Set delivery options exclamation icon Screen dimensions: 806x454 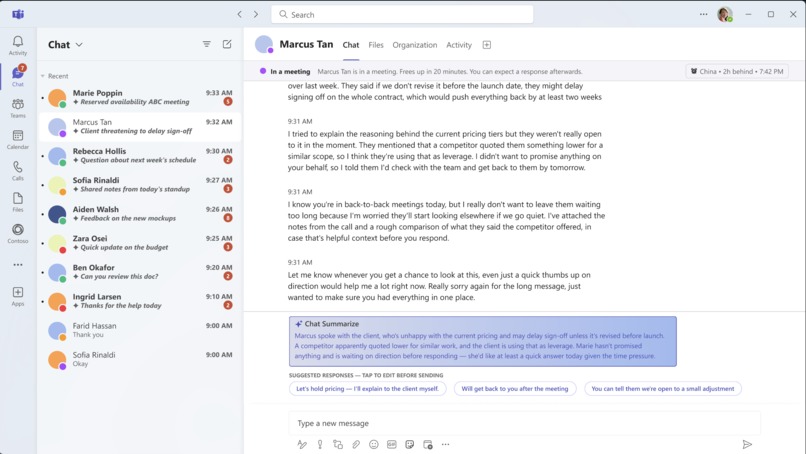coord(320,444)
